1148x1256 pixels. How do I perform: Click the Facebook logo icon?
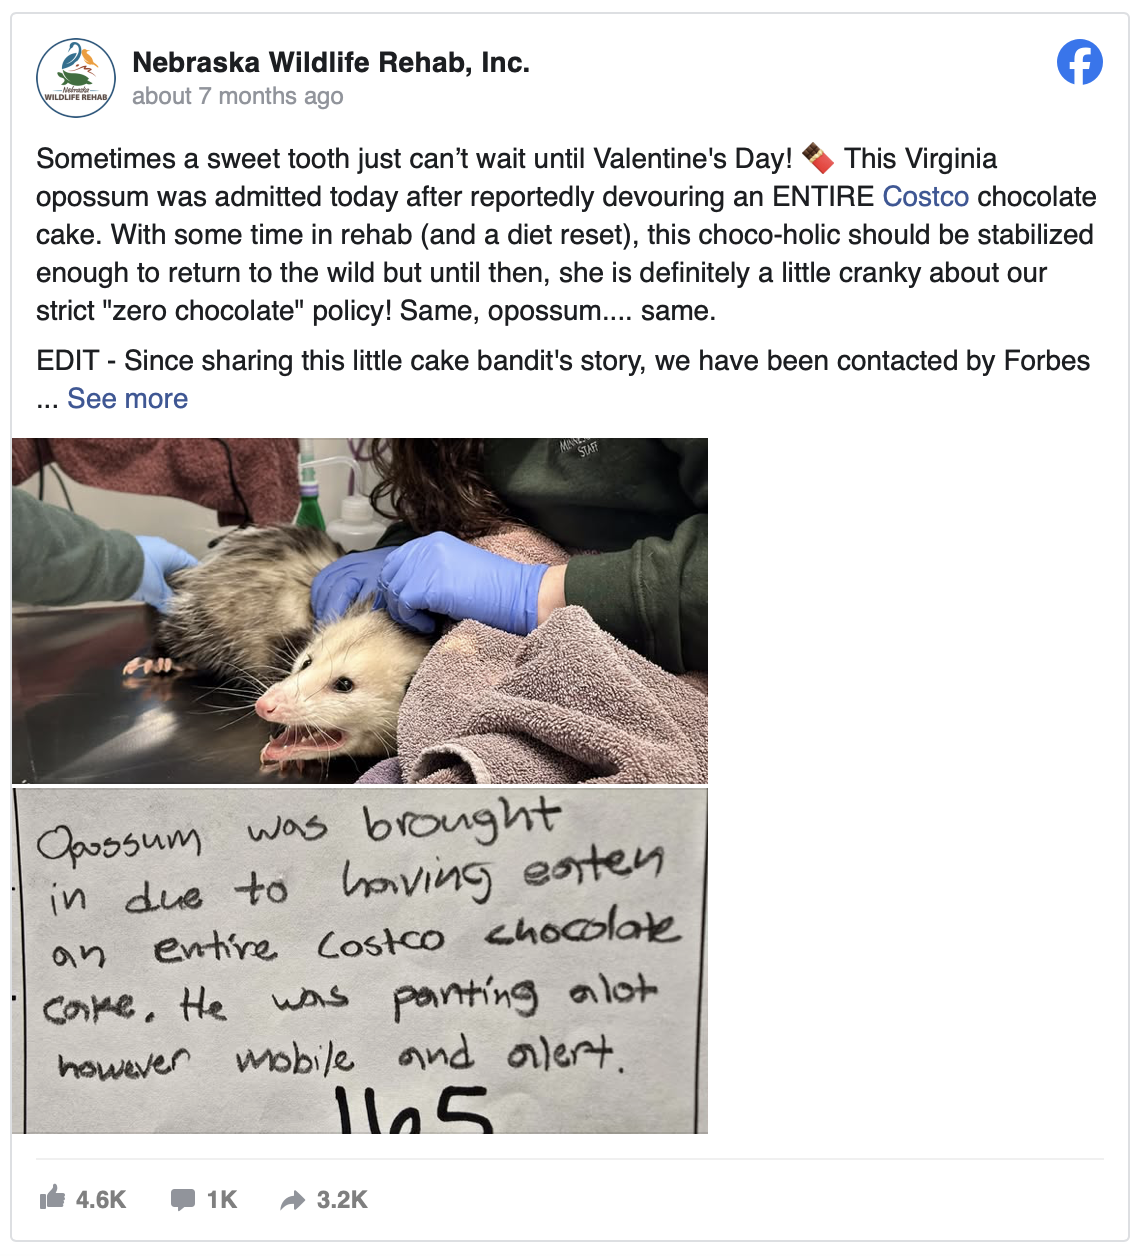point(1079,62)
